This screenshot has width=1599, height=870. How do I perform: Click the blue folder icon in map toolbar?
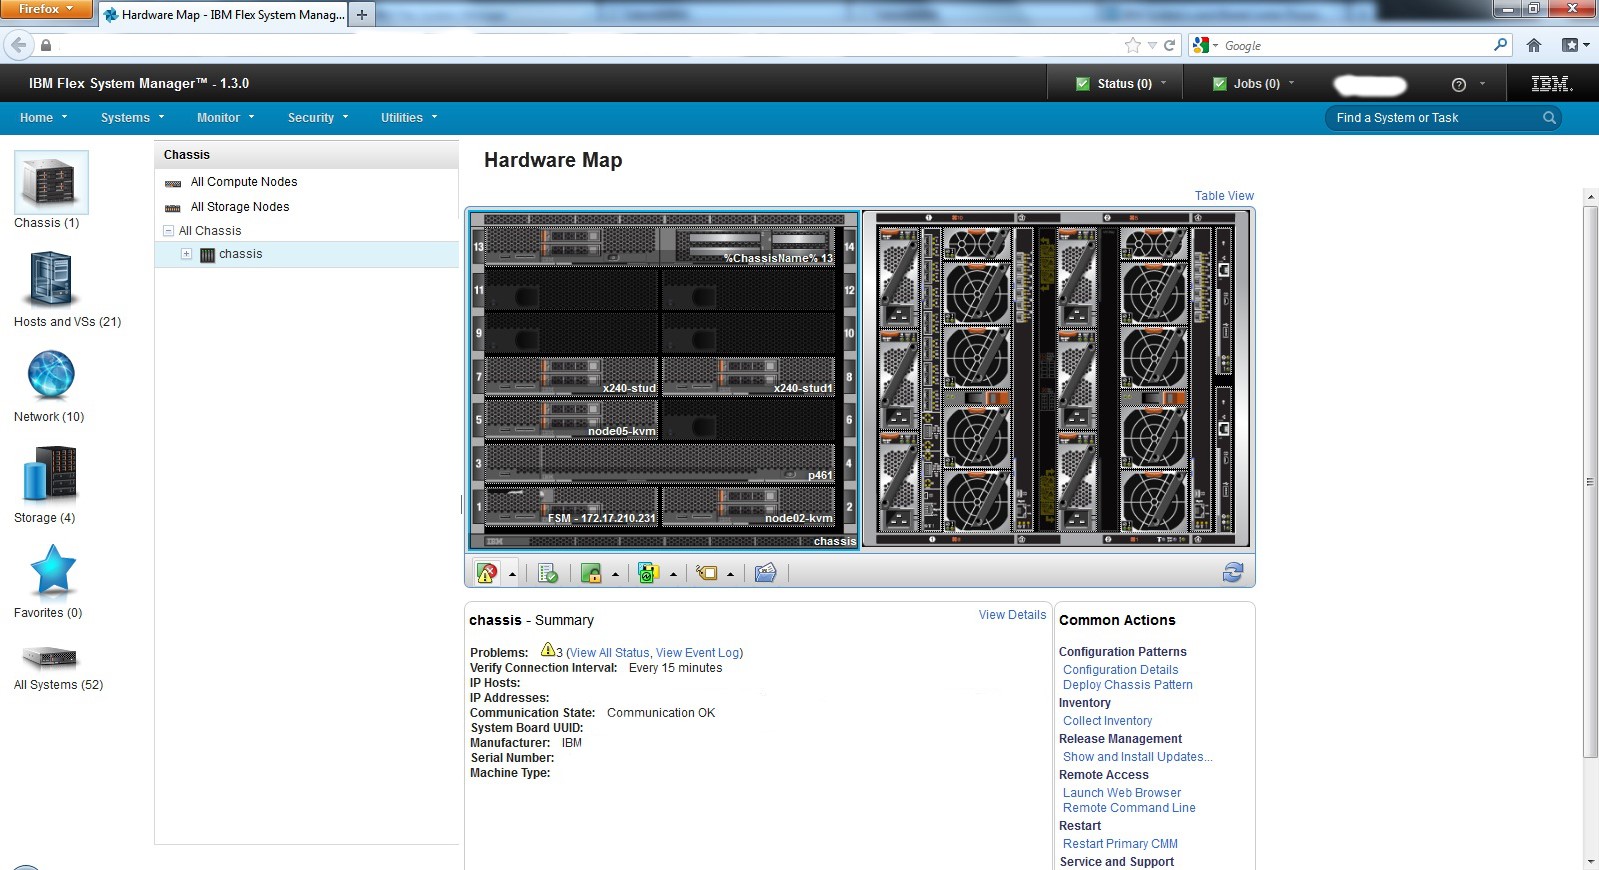pyautogui.click(x=766, y=573)
